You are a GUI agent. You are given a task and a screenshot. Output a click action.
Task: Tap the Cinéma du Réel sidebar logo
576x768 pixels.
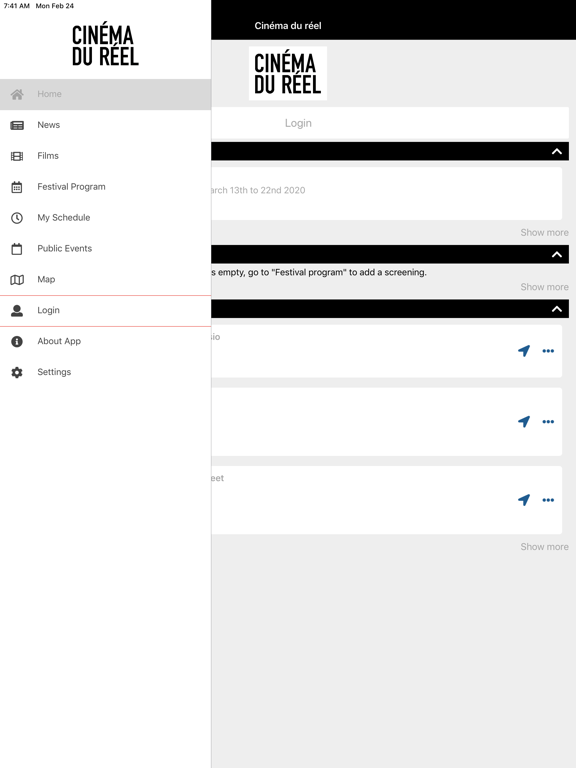[105, 46]
